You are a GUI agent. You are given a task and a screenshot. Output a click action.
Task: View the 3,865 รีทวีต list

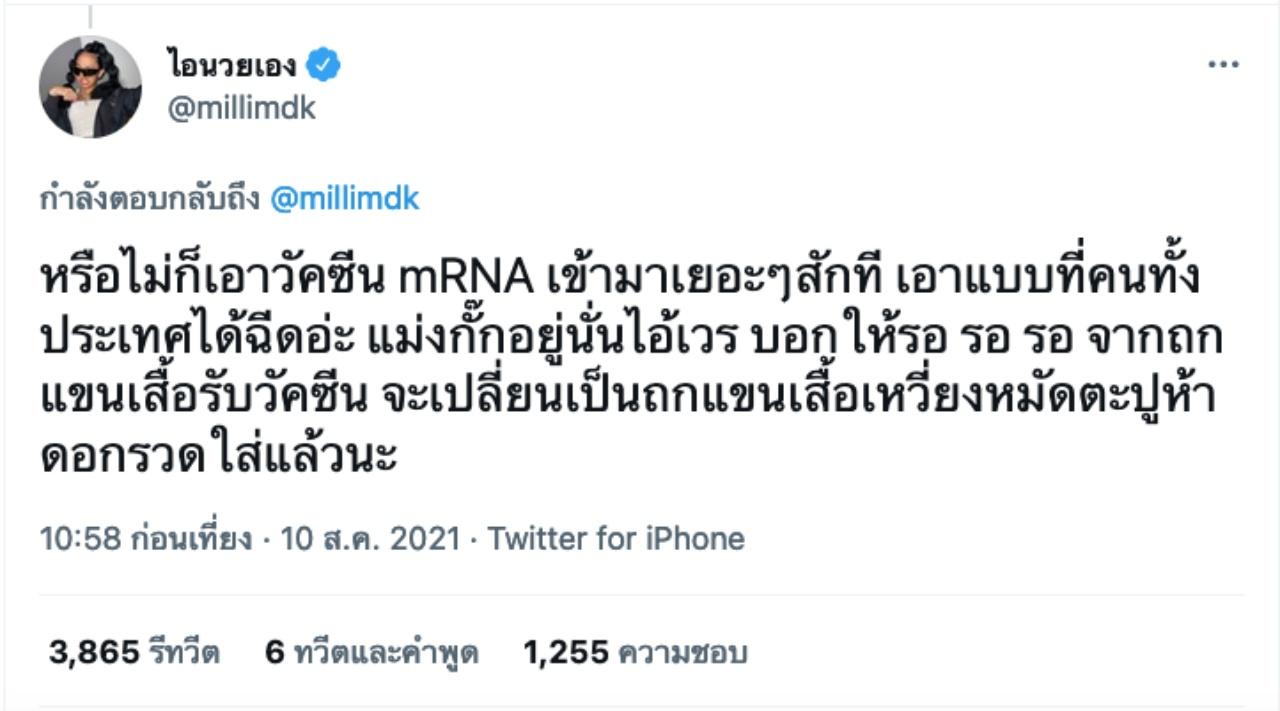click(134, 653)
